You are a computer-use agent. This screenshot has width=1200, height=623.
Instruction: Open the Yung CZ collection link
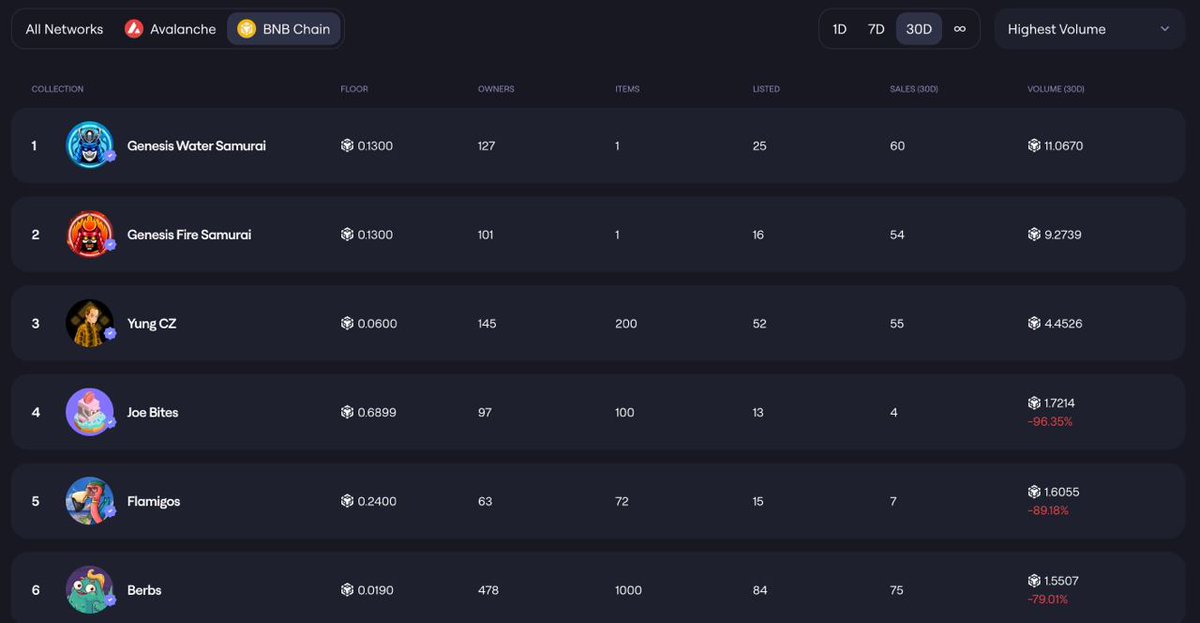click(x=152, y=324)
